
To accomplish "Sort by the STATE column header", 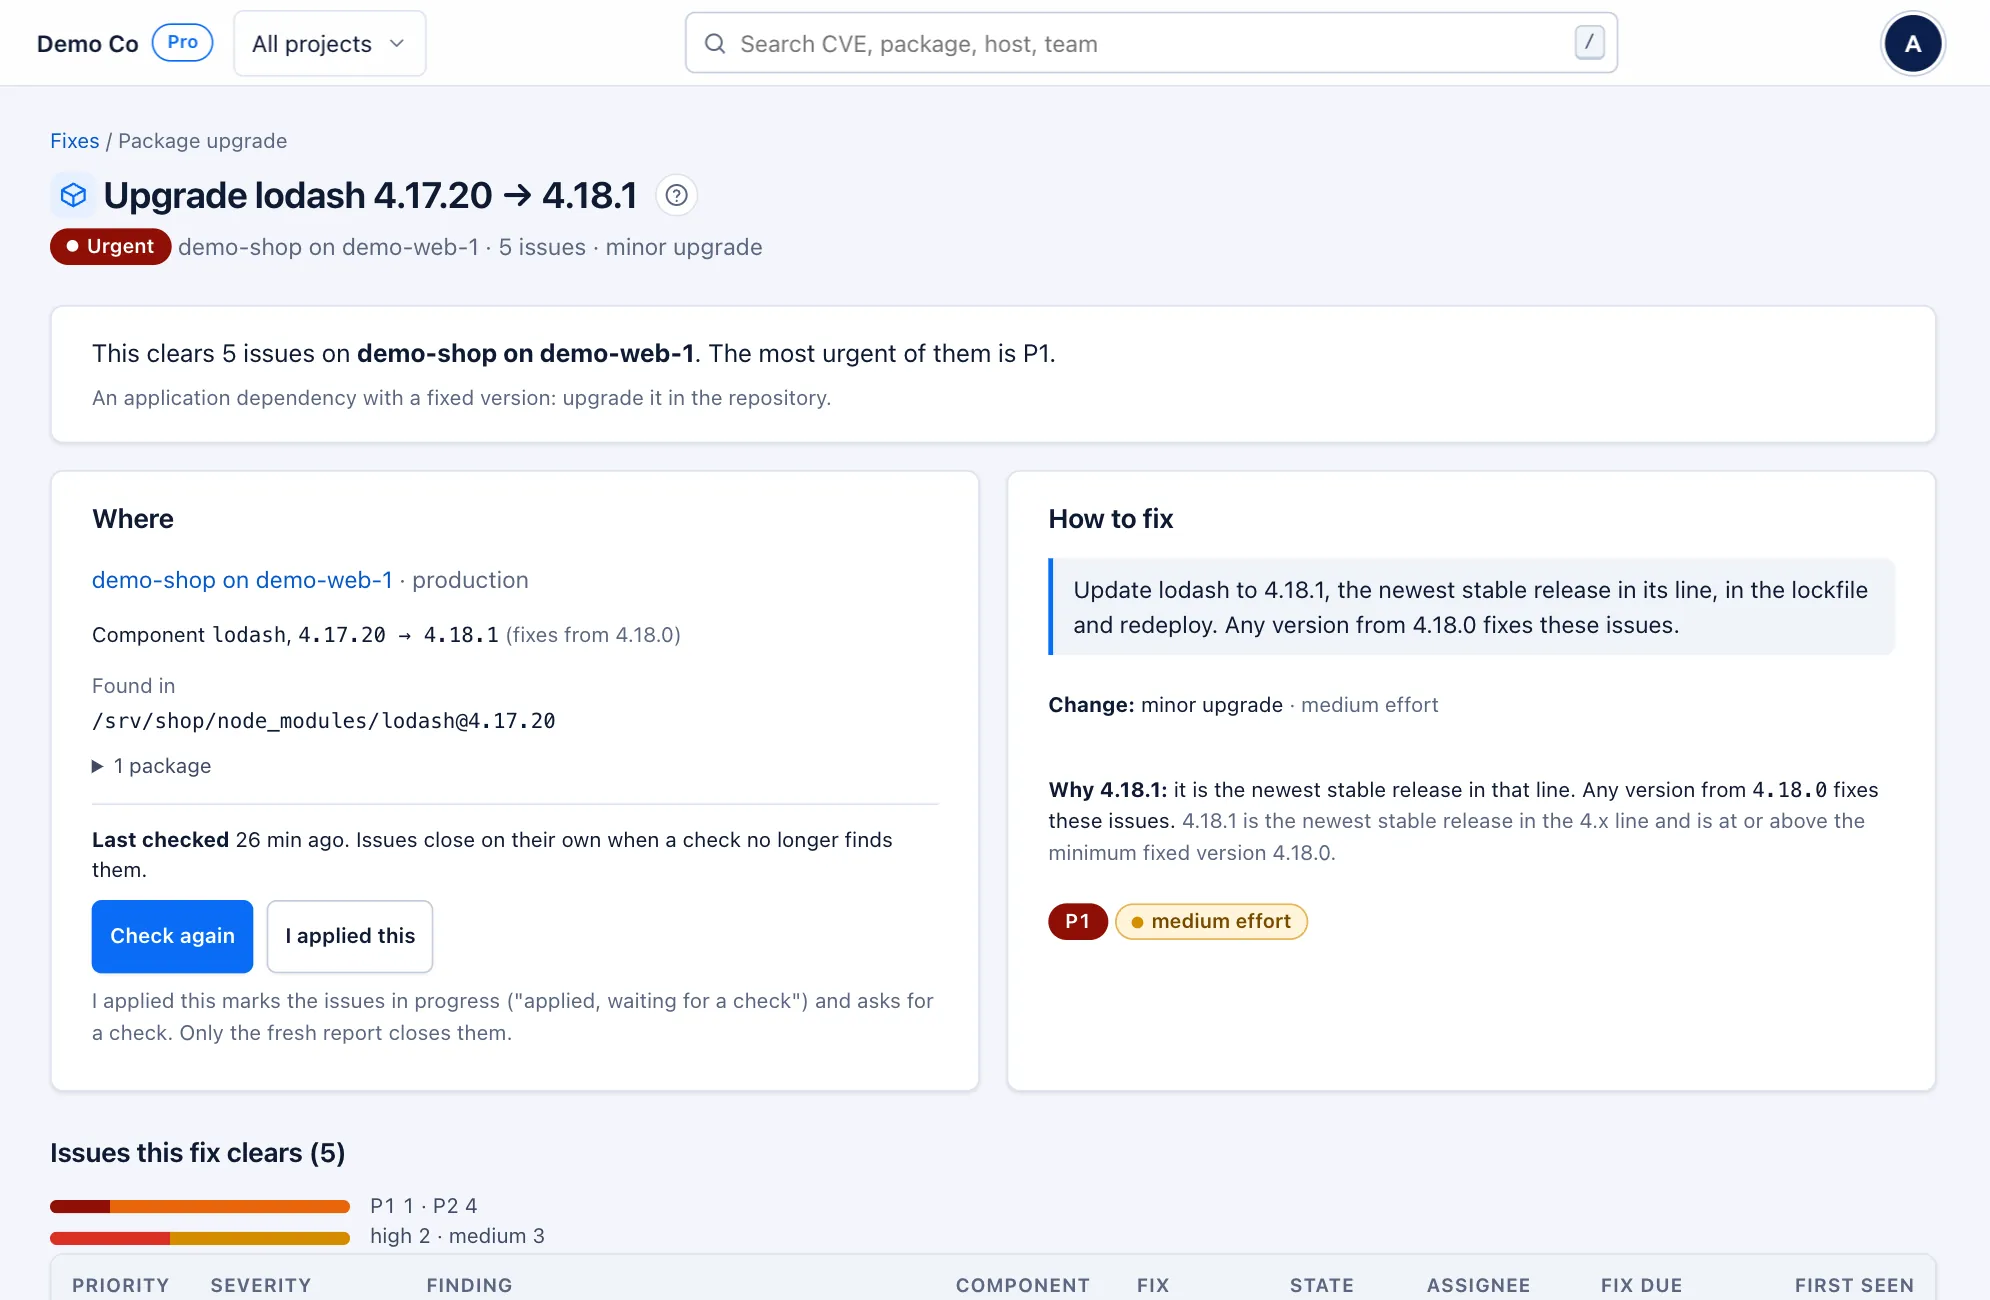I will tap(1321, 1285).
